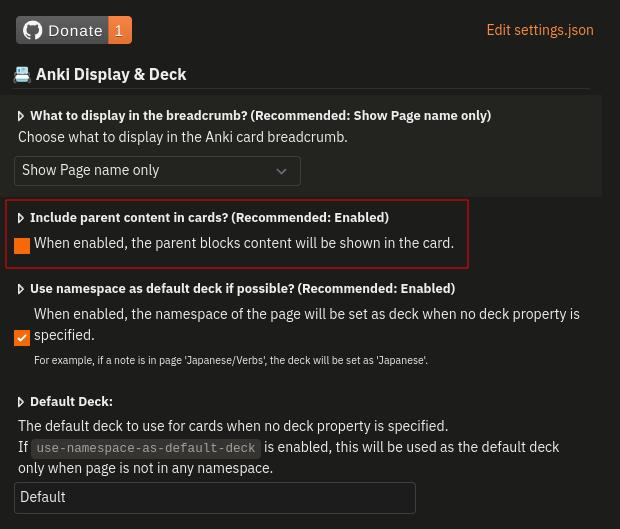Click the breadcrumb recommendation title text

point(261,115)
